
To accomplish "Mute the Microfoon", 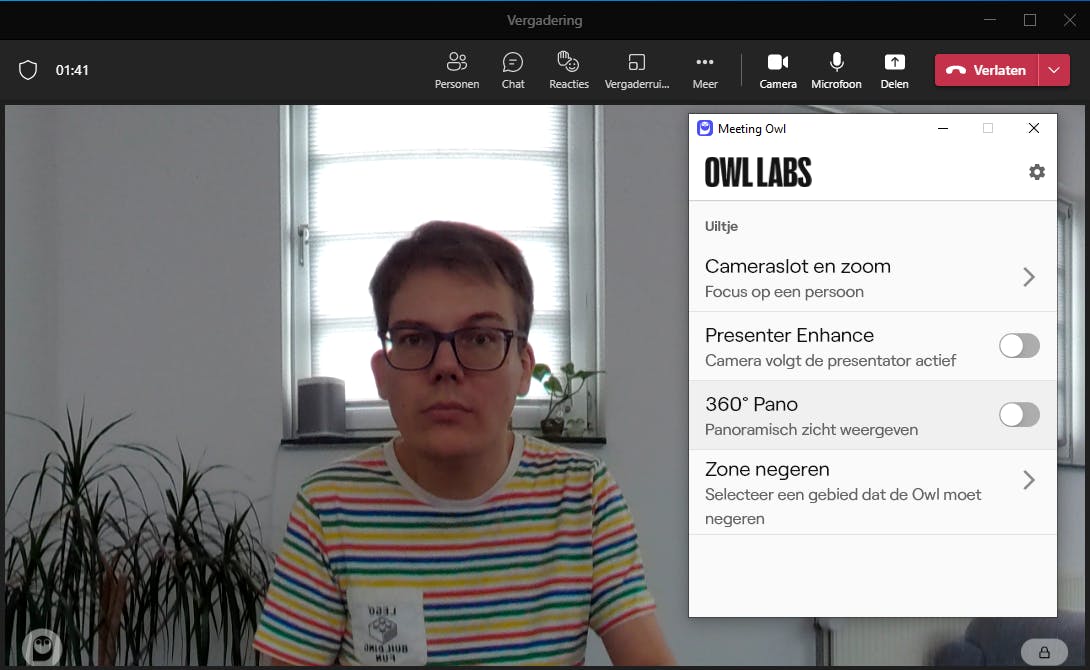I will coord(836,70).
